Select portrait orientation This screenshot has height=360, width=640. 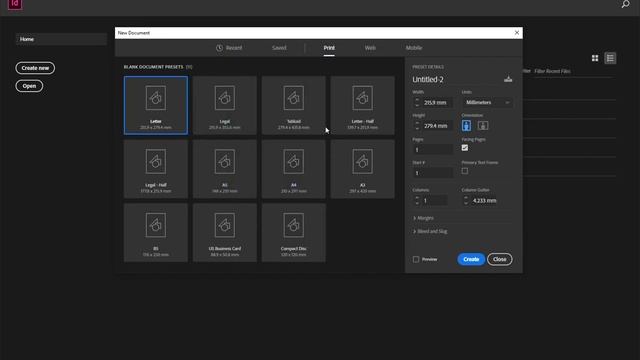tap(466, 126)
